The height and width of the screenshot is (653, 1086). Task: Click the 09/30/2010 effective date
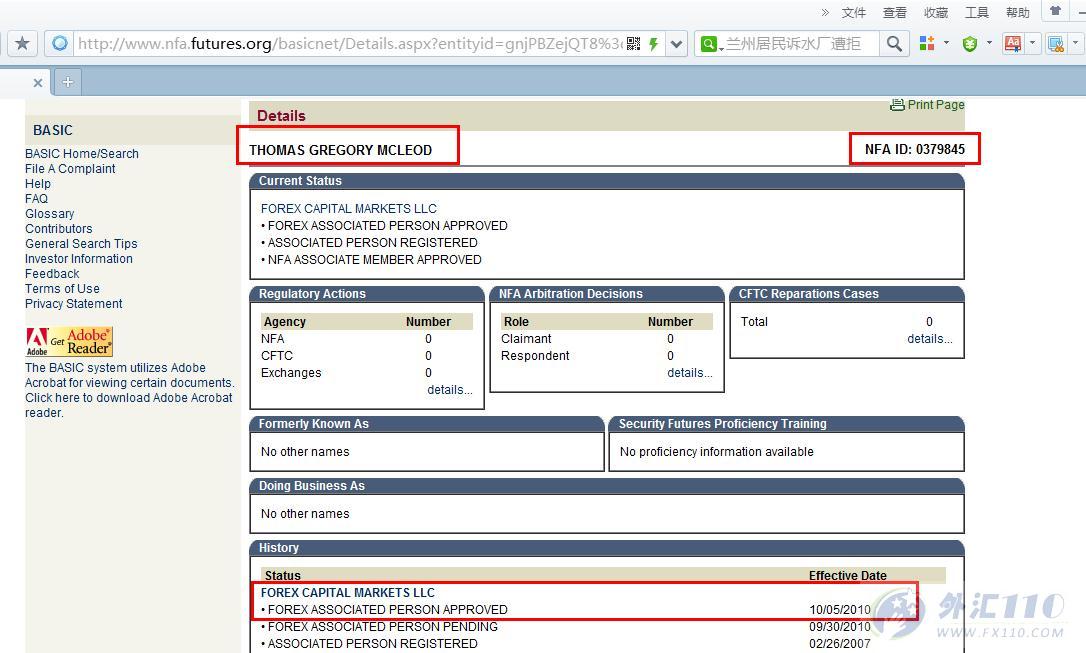coord(839,627)
